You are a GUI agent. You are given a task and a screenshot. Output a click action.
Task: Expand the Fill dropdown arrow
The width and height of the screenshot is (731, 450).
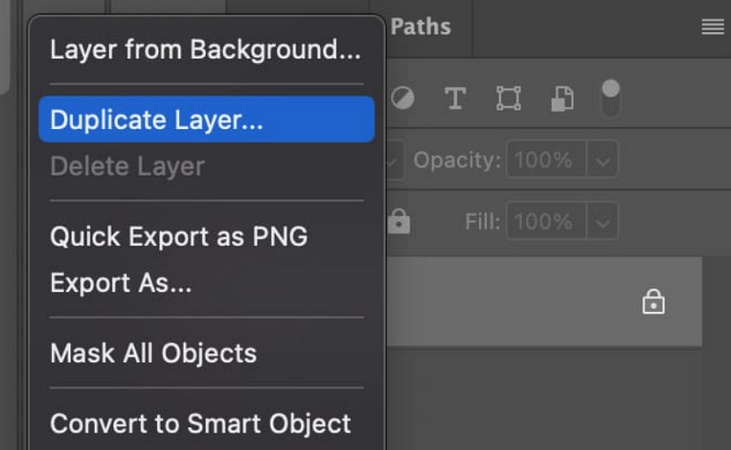(x=602, y=221)
